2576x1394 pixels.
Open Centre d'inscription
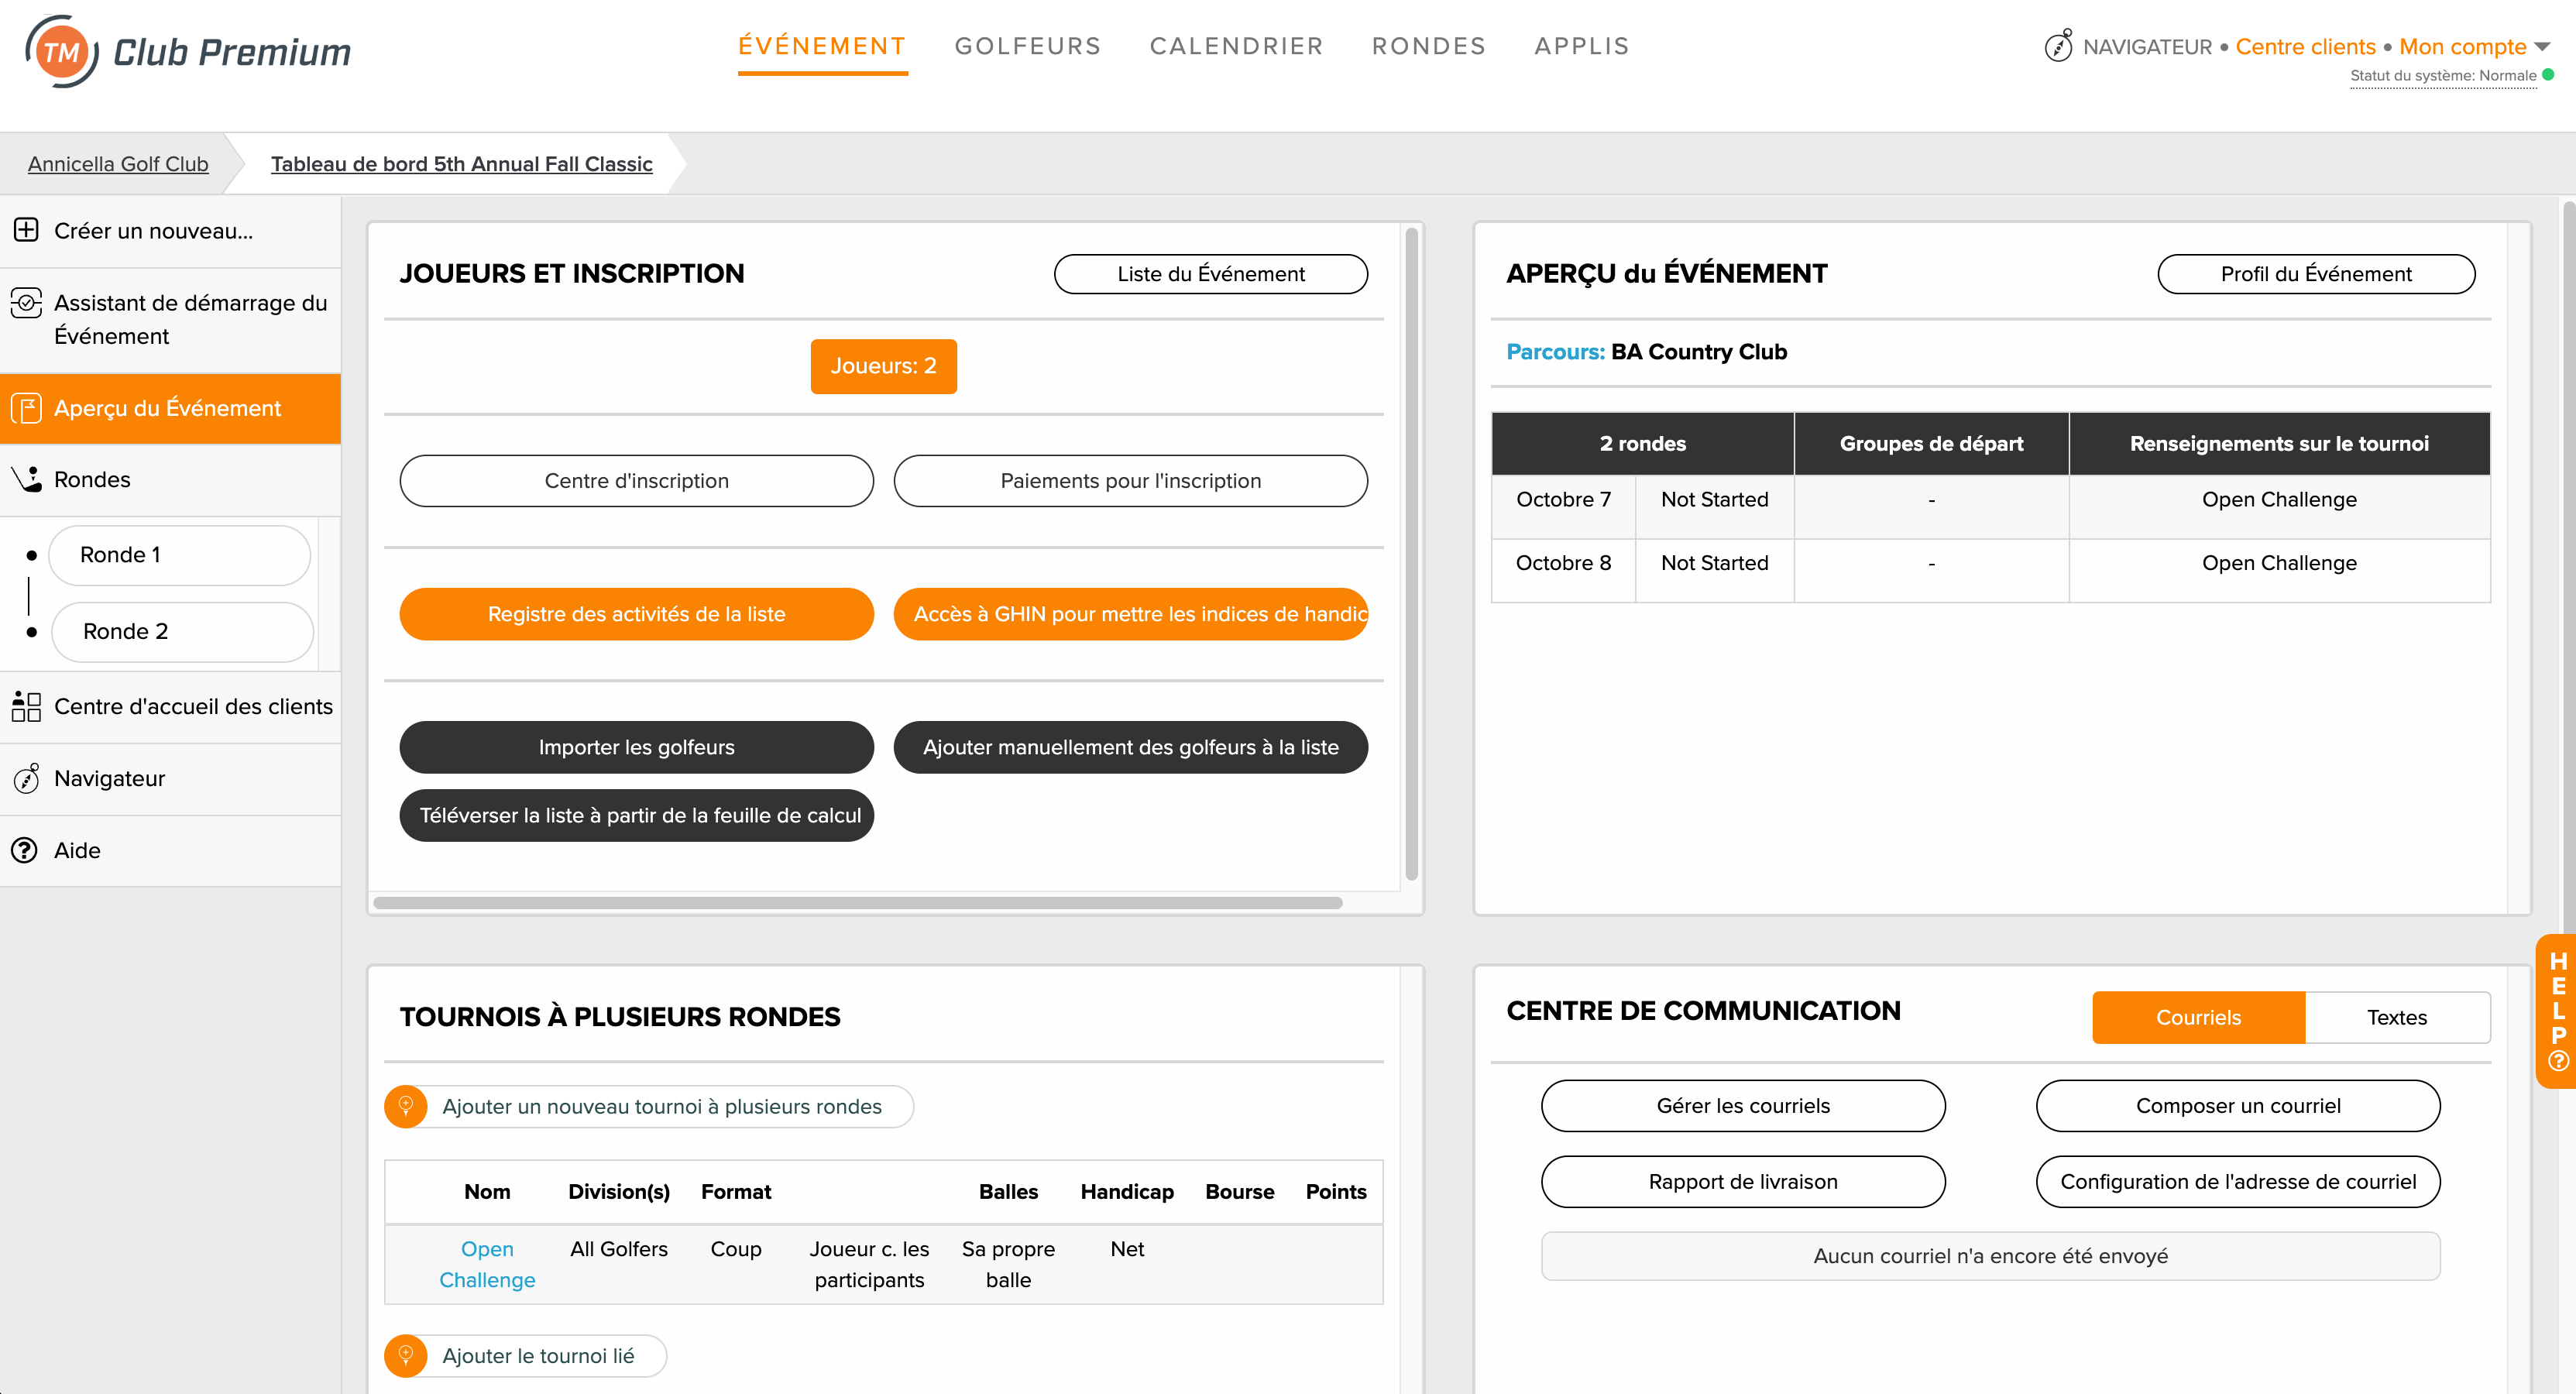(636, 480)
